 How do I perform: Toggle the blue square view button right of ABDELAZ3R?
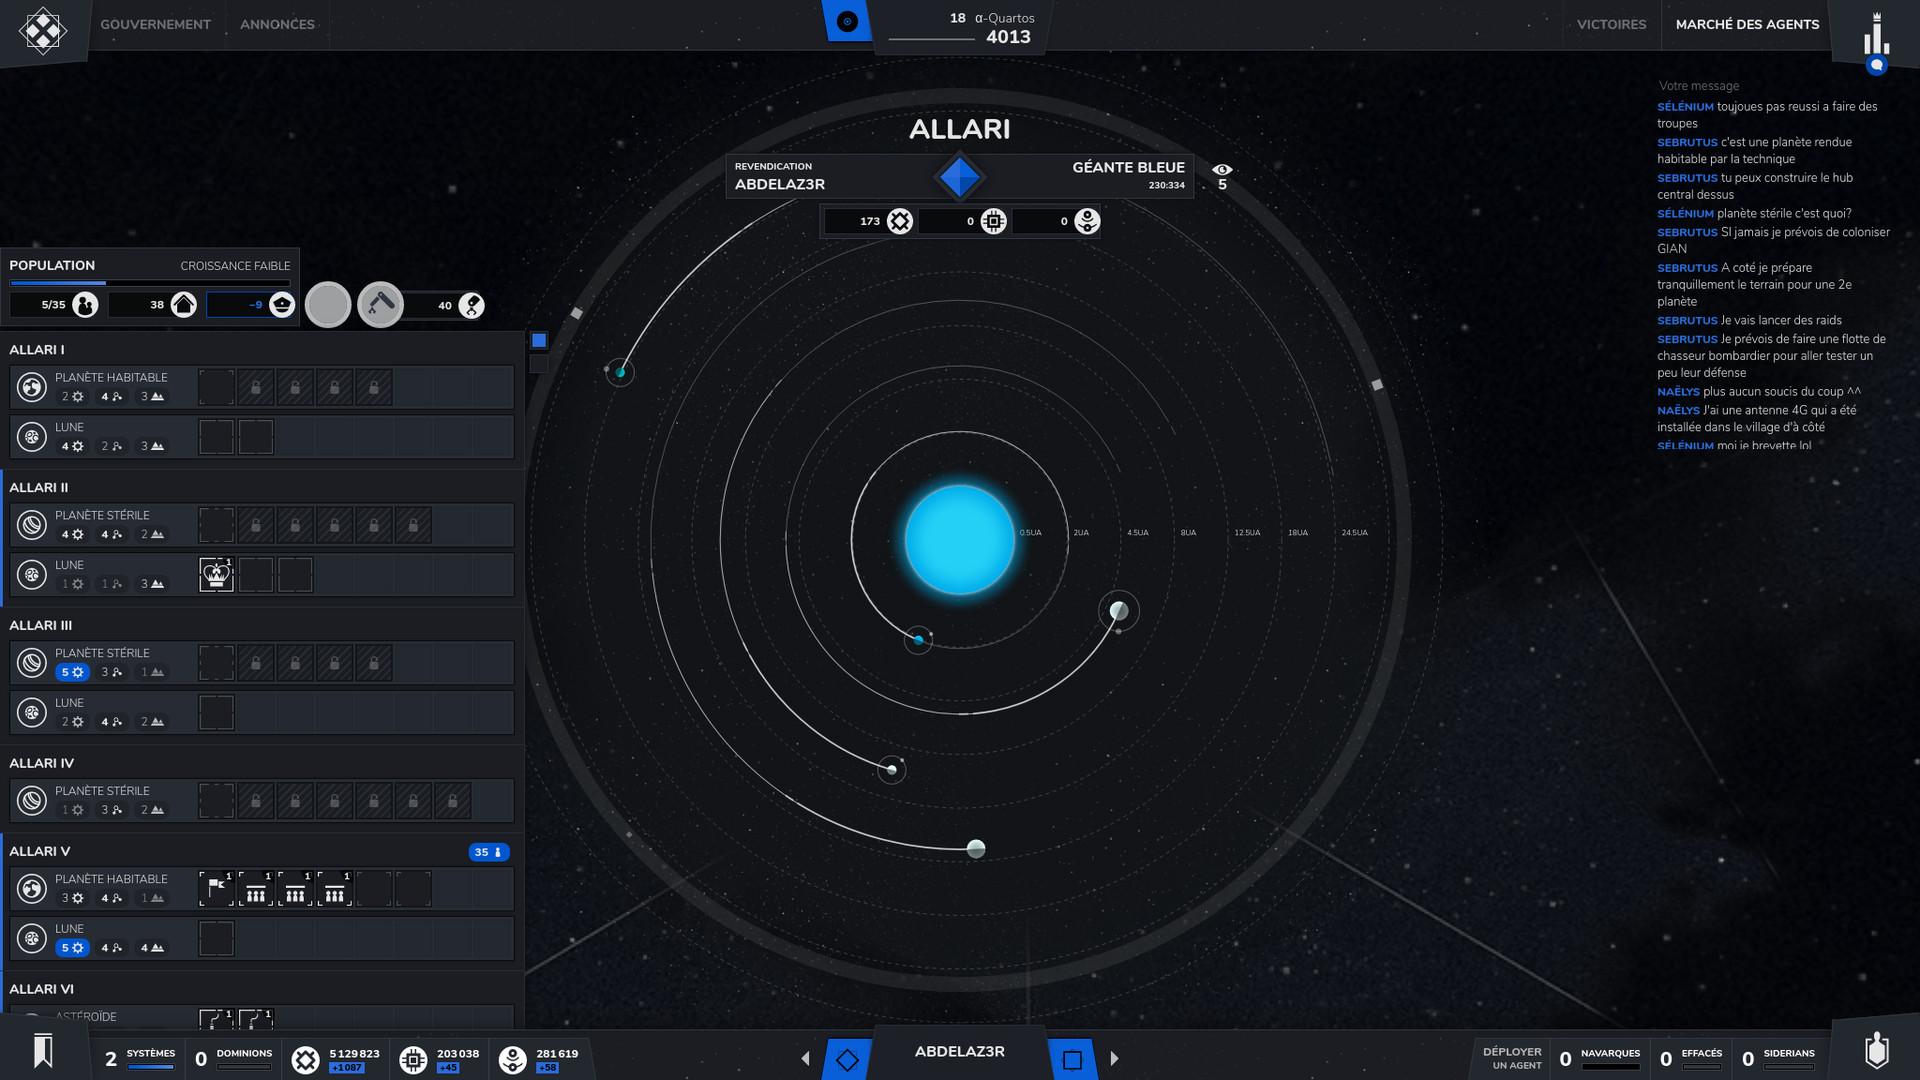[x=1072, y=1059]
